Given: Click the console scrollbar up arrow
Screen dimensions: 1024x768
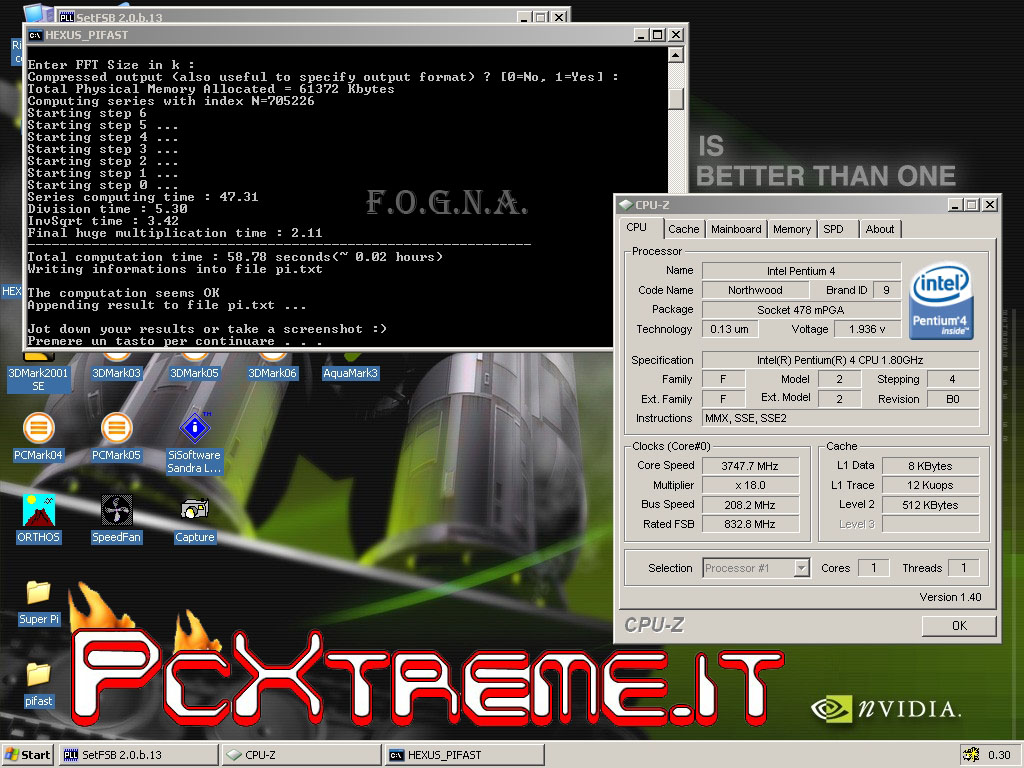Looking at the screenshot, I should 676,55.
